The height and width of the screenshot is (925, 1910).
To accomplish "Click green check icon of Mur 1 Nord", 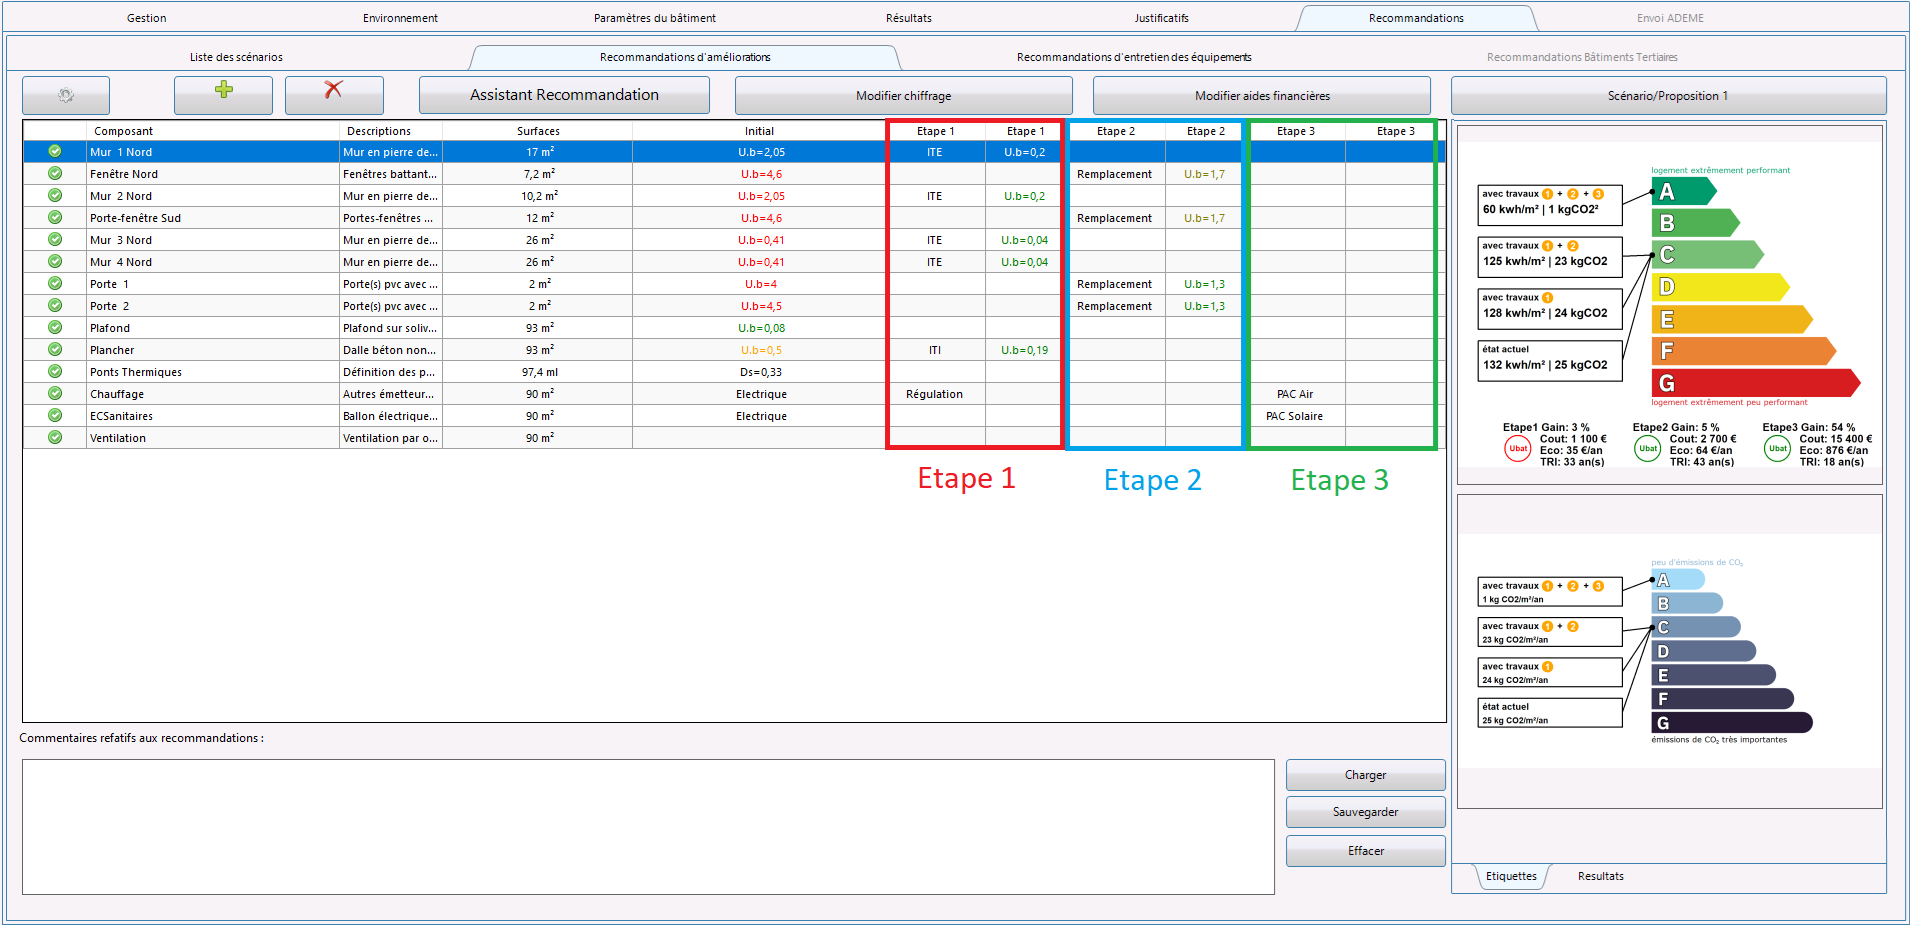I will click(x=55, y=152).
